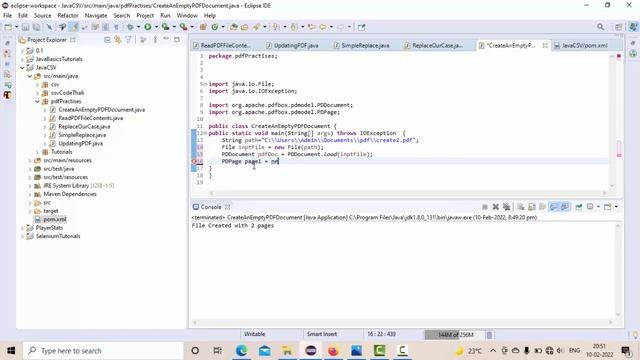Click the Save icon in the toolbar
Image resolution: width=640 pixels, height=360 pixels.
[x=26, y=27]
